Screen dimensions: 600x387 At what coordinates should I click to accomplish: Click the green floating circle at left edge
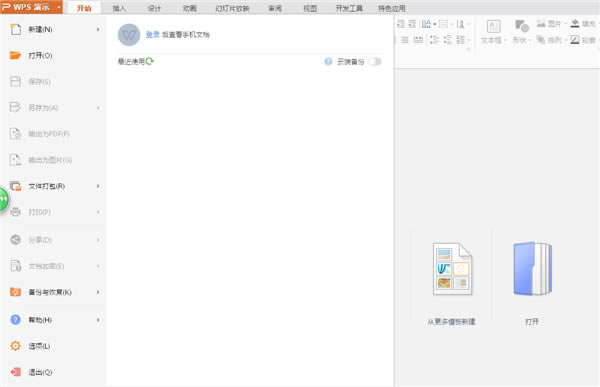pyautogui.click(x=3, y=199)
